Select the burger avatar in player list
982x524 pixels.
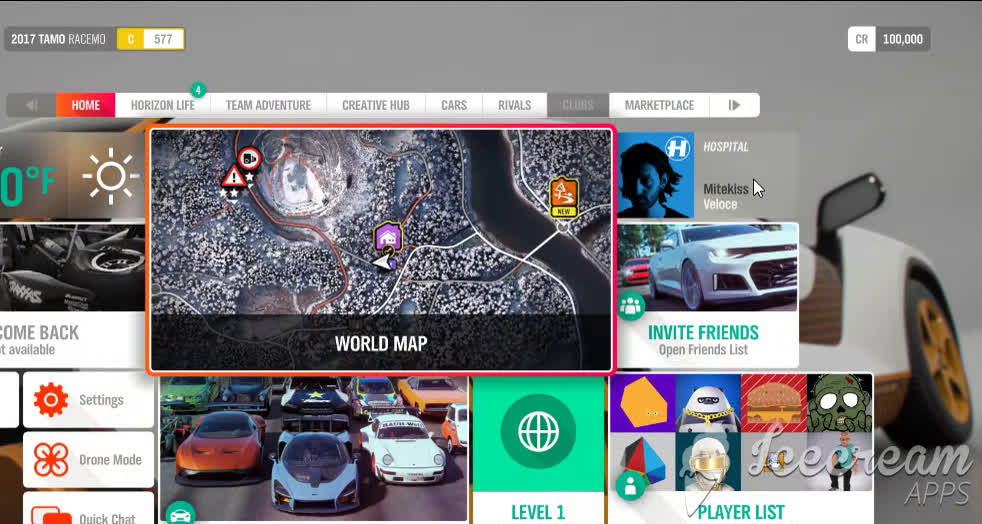[x=774, y=403]
